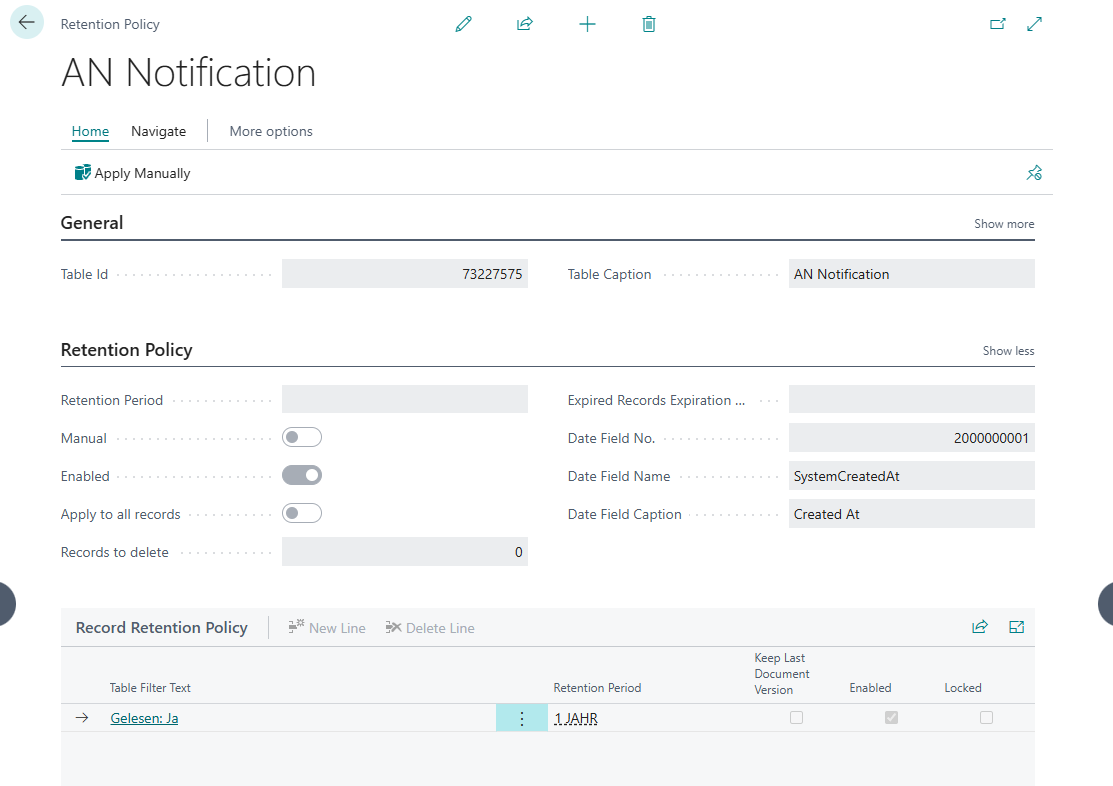The image size is (1113, 786).
Task: Click the share icon in header
Action: click(x=525, y=24)
